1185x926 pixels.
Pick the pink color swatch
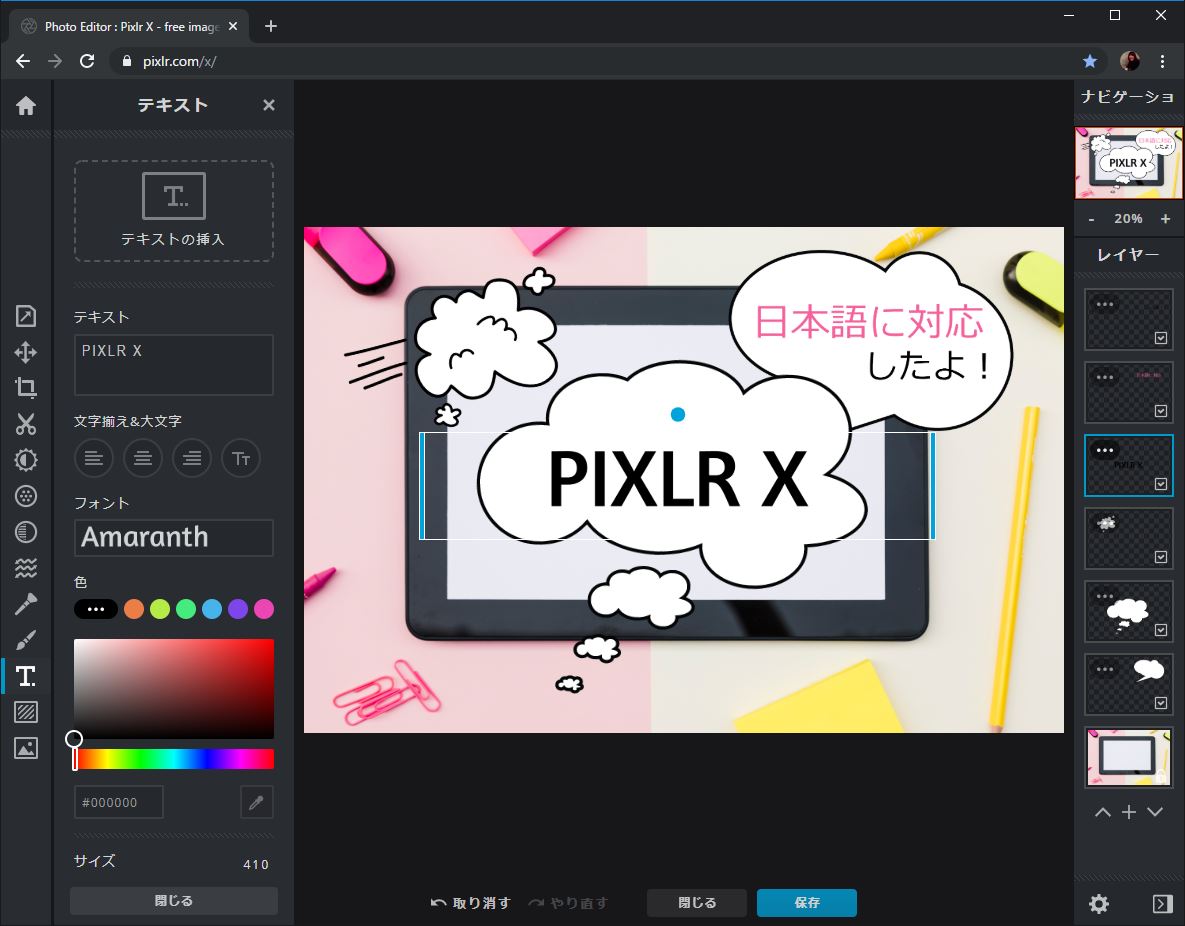tap(264, 609)
